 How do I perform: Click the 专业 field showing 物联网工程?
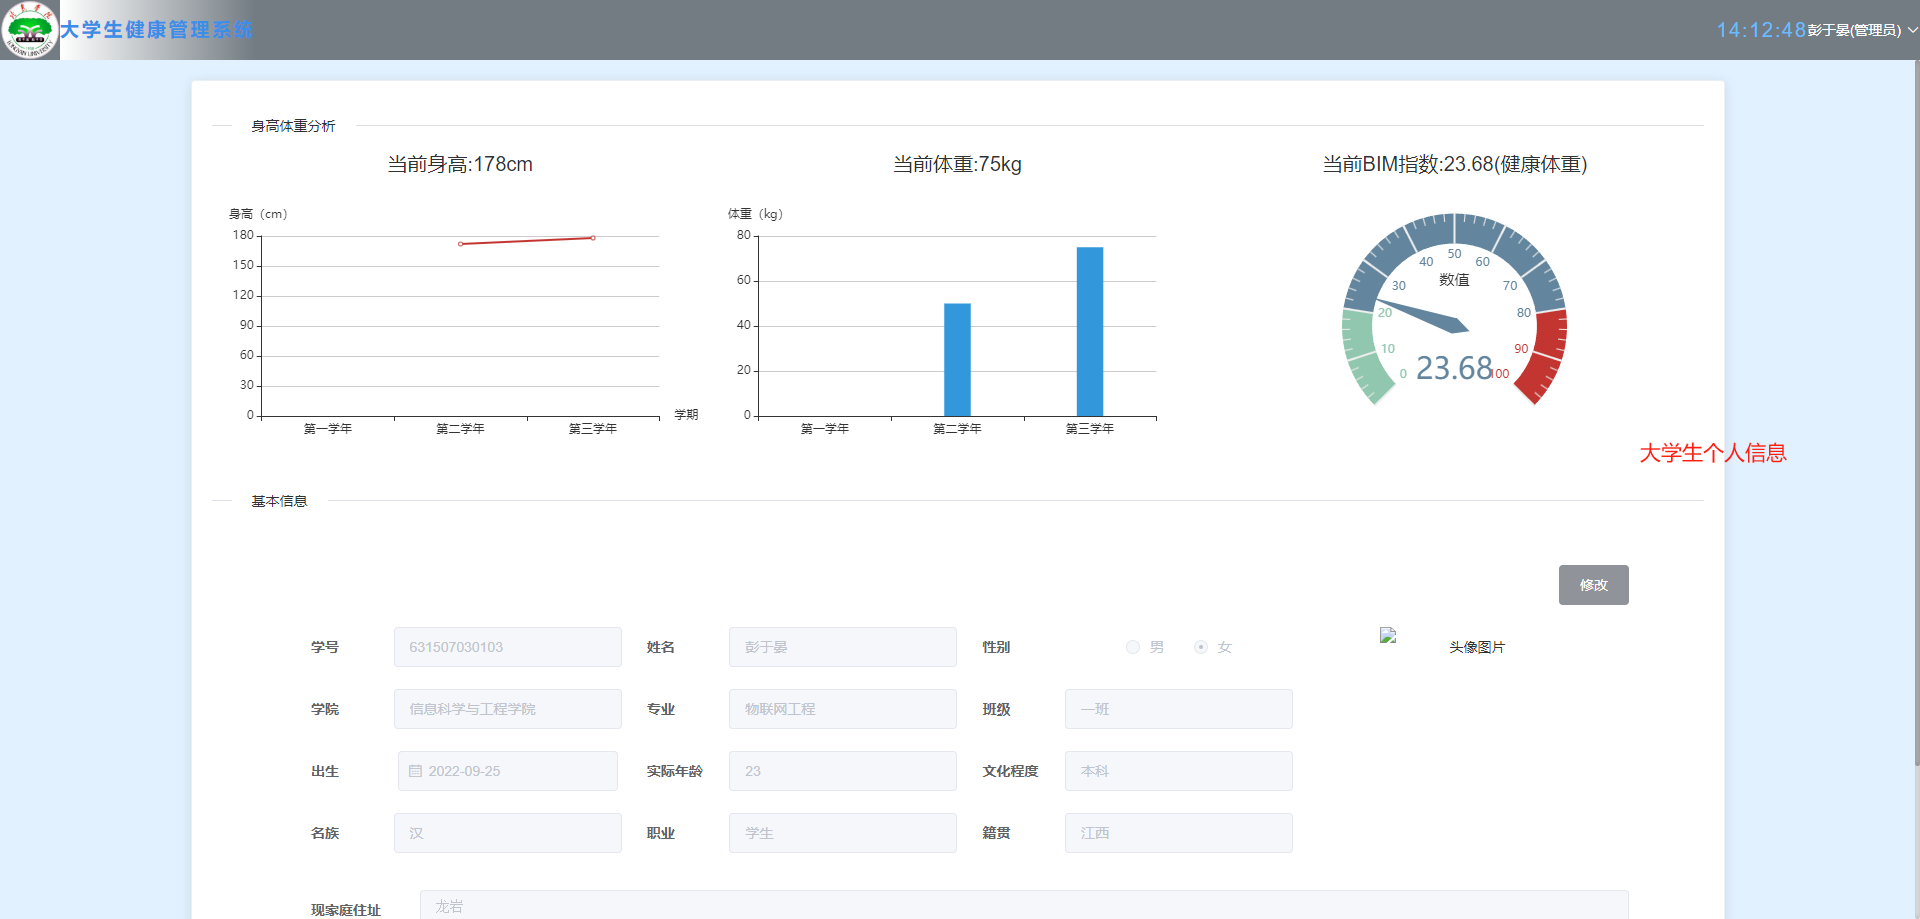click(842, 709)
